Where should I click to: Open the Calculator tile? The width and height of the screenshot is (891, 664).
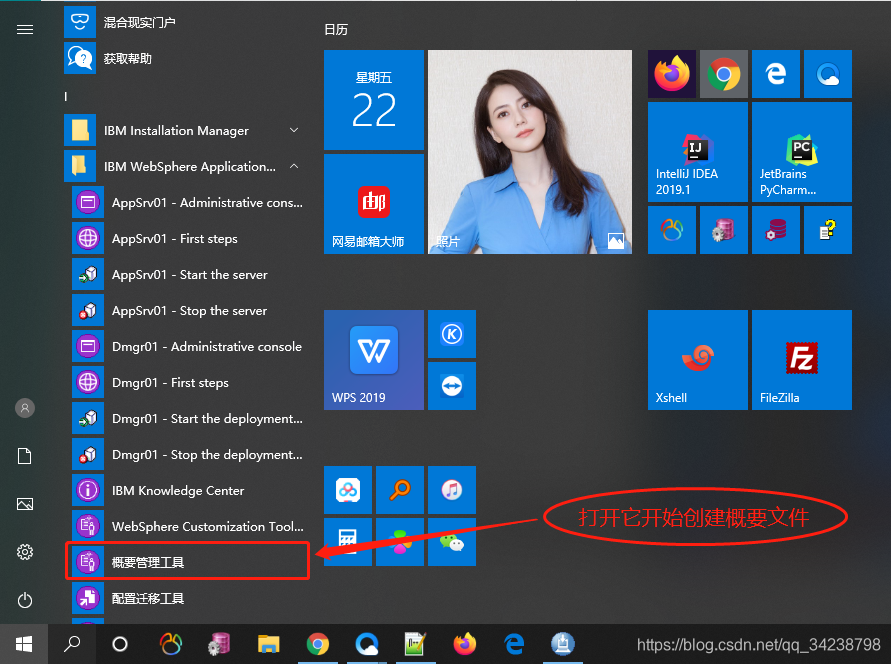348,541
